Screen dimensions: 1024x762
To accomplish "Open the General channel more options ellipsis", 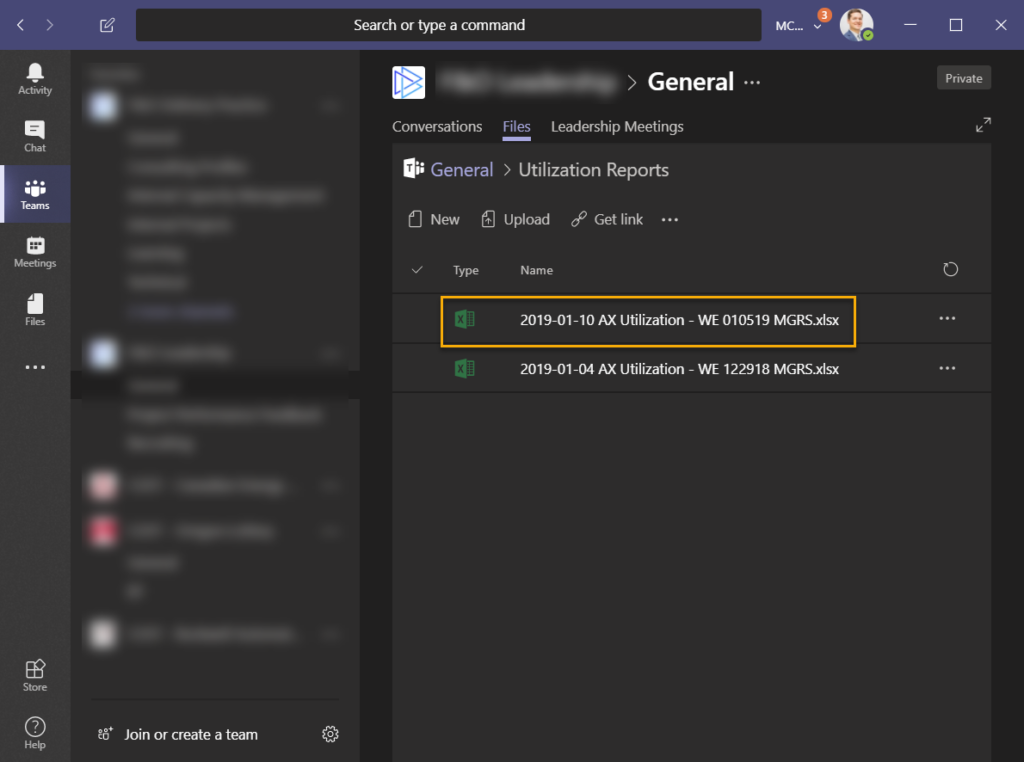I will (752, 82).
